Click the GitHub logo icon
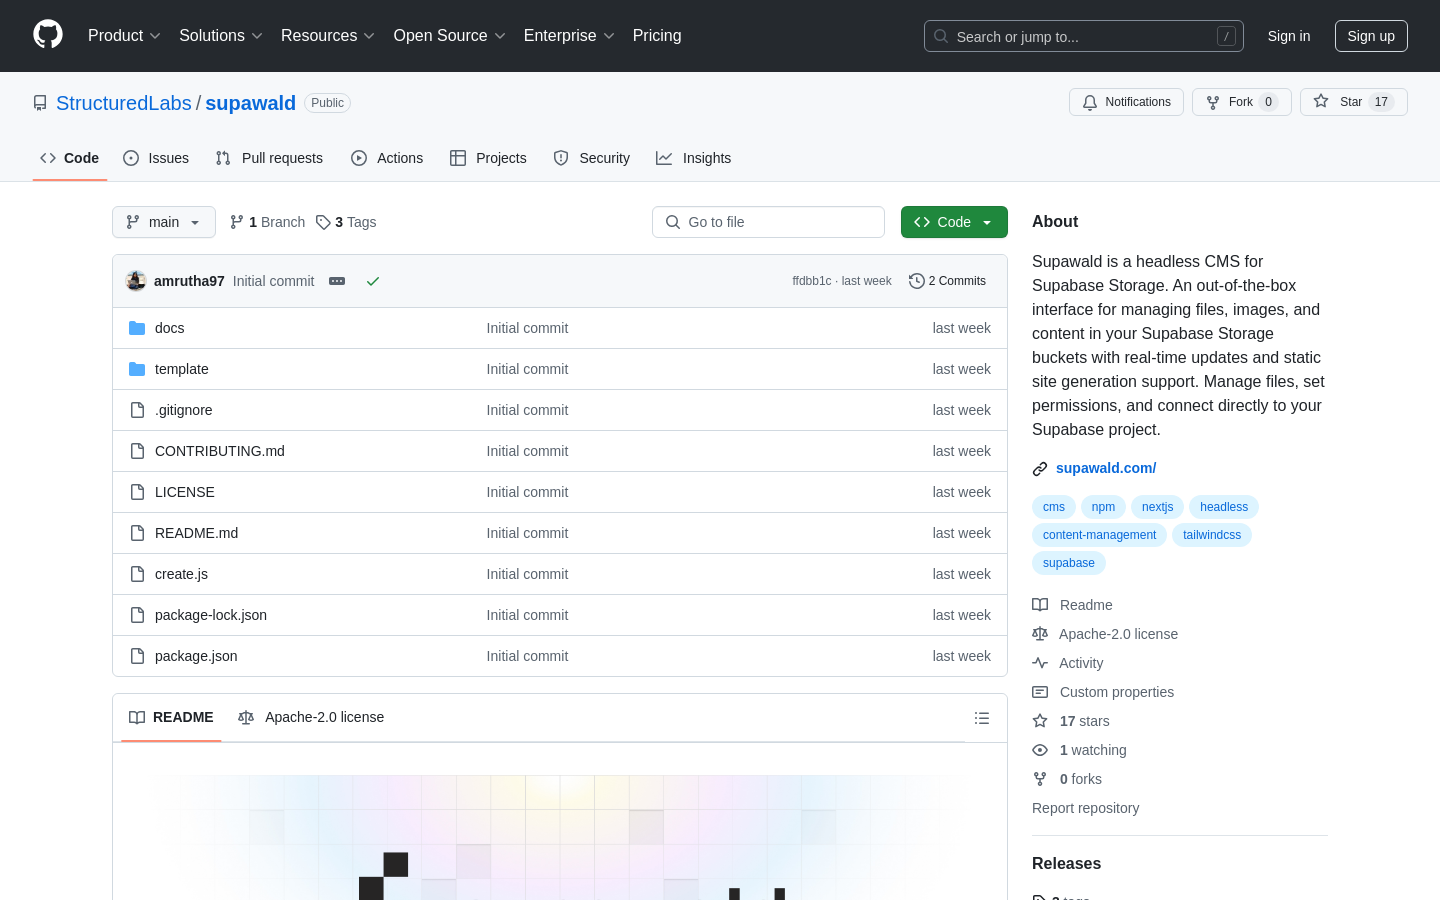Image resolution: width=1440 pixels, height=900 pixels. pos(48,35)
